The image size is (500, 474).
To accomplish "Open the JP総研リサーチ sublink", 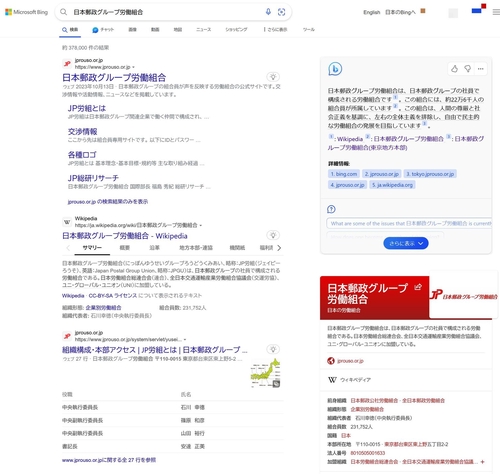I will [93, 178].
